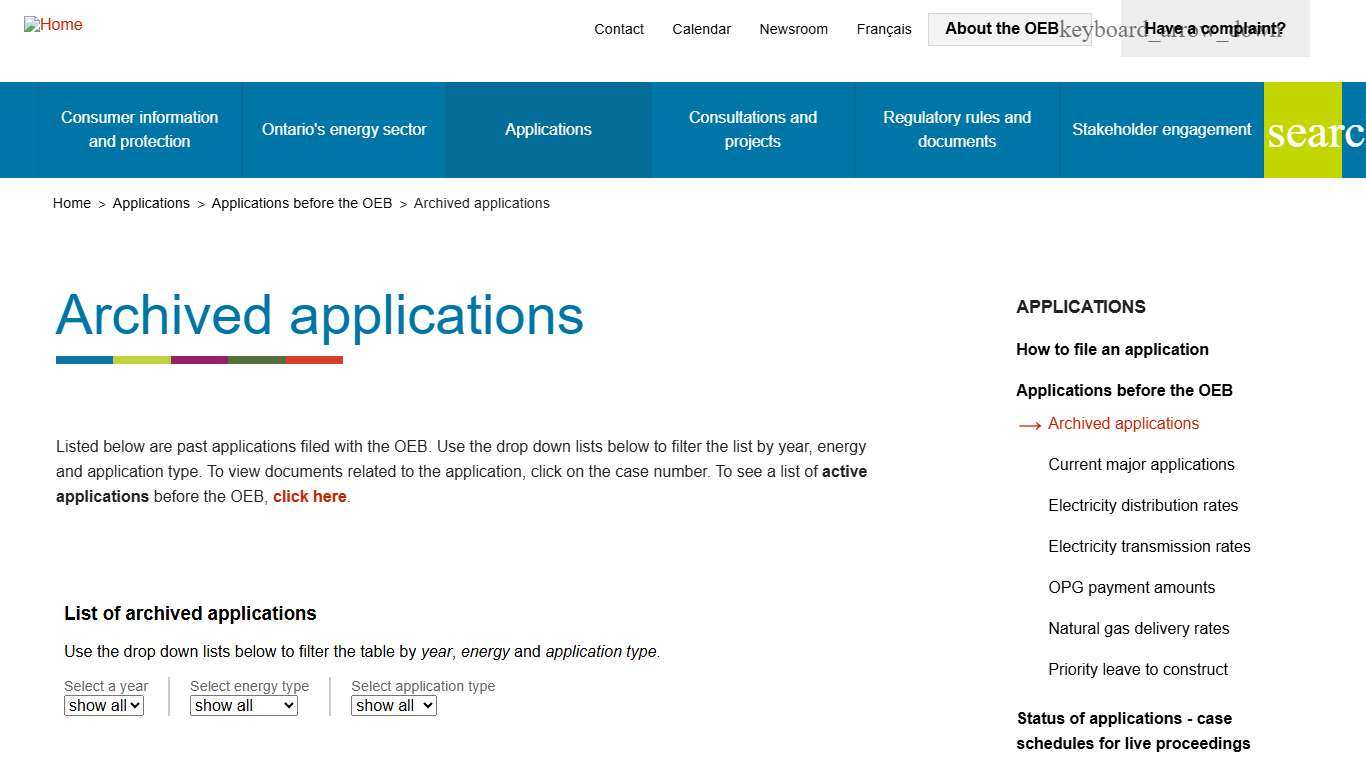Click the Home logo
1366x768 pixels.
pyautogui.click(x=53, y=25)
